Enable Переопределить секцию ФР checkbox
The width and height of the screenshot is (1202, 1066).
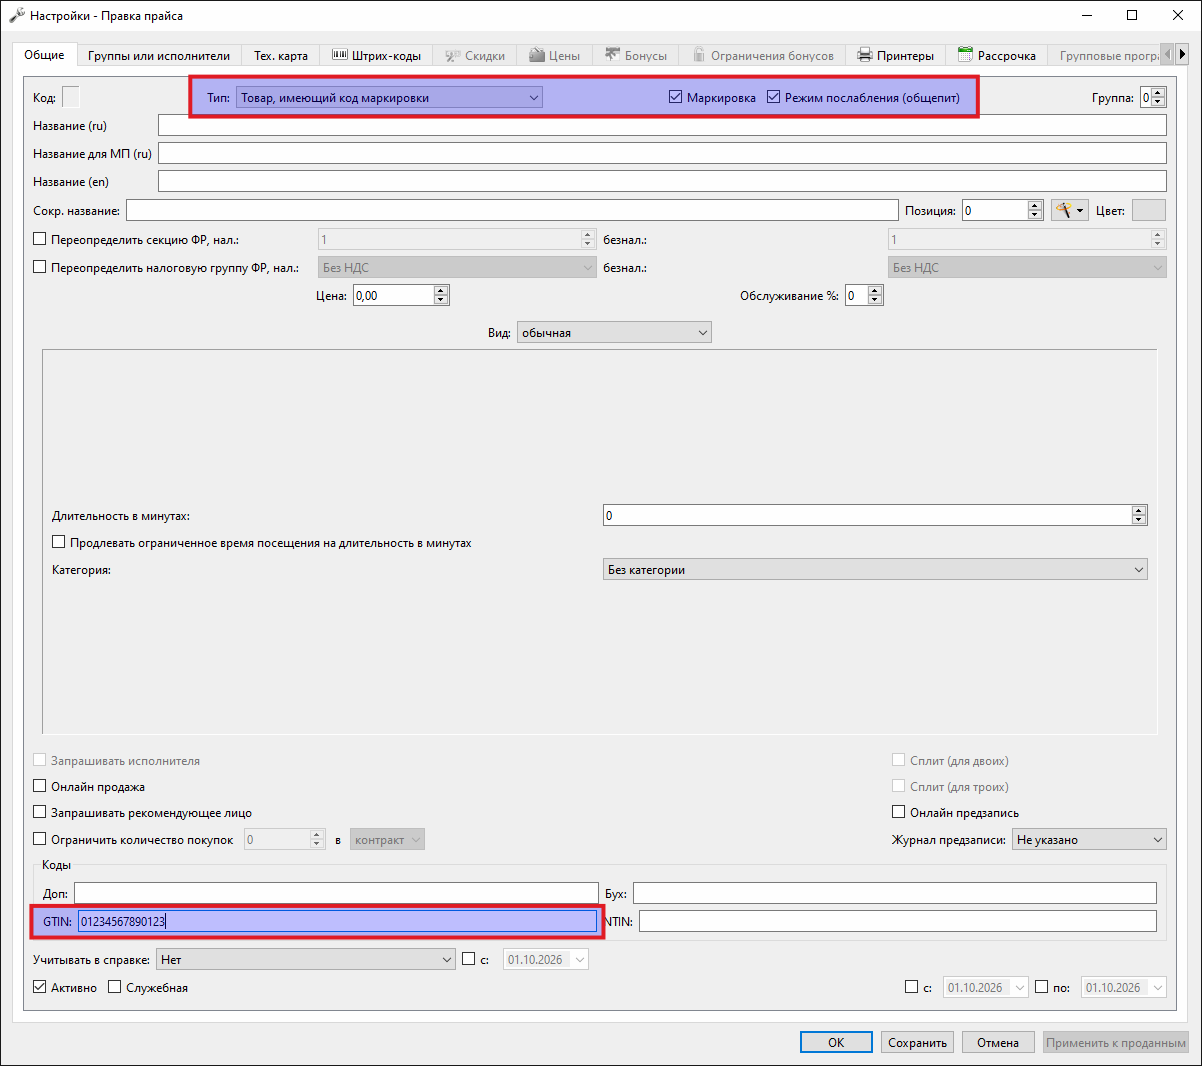click(40, 240)
